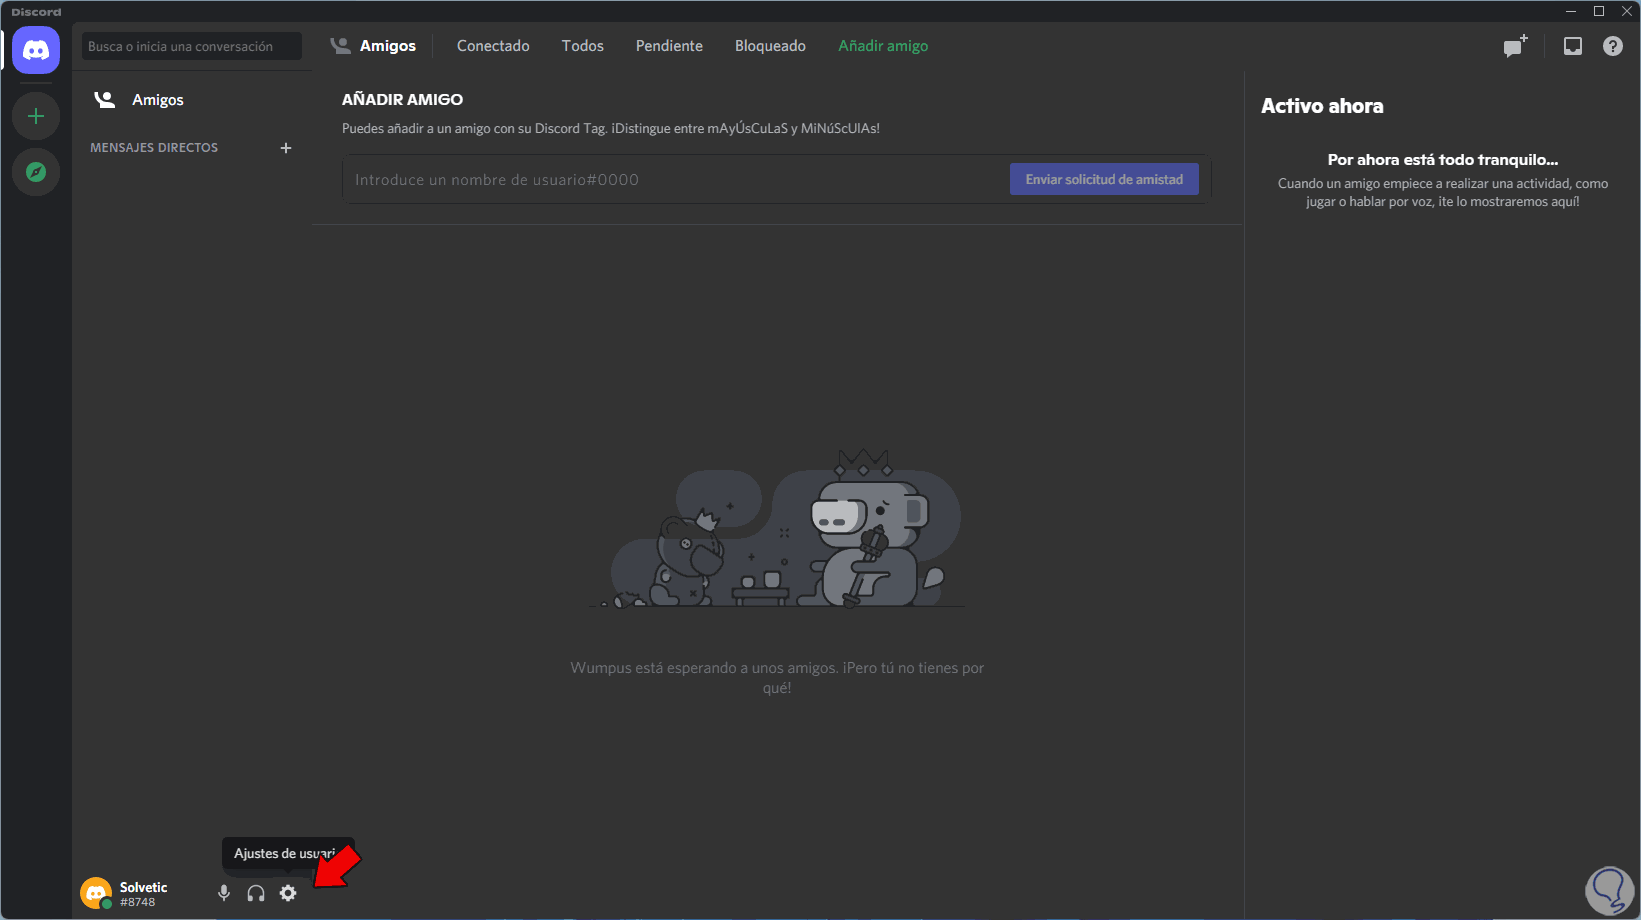Maximize the Discord window
This screenshot has height=920, width=1641.
tap(1599, 11)
